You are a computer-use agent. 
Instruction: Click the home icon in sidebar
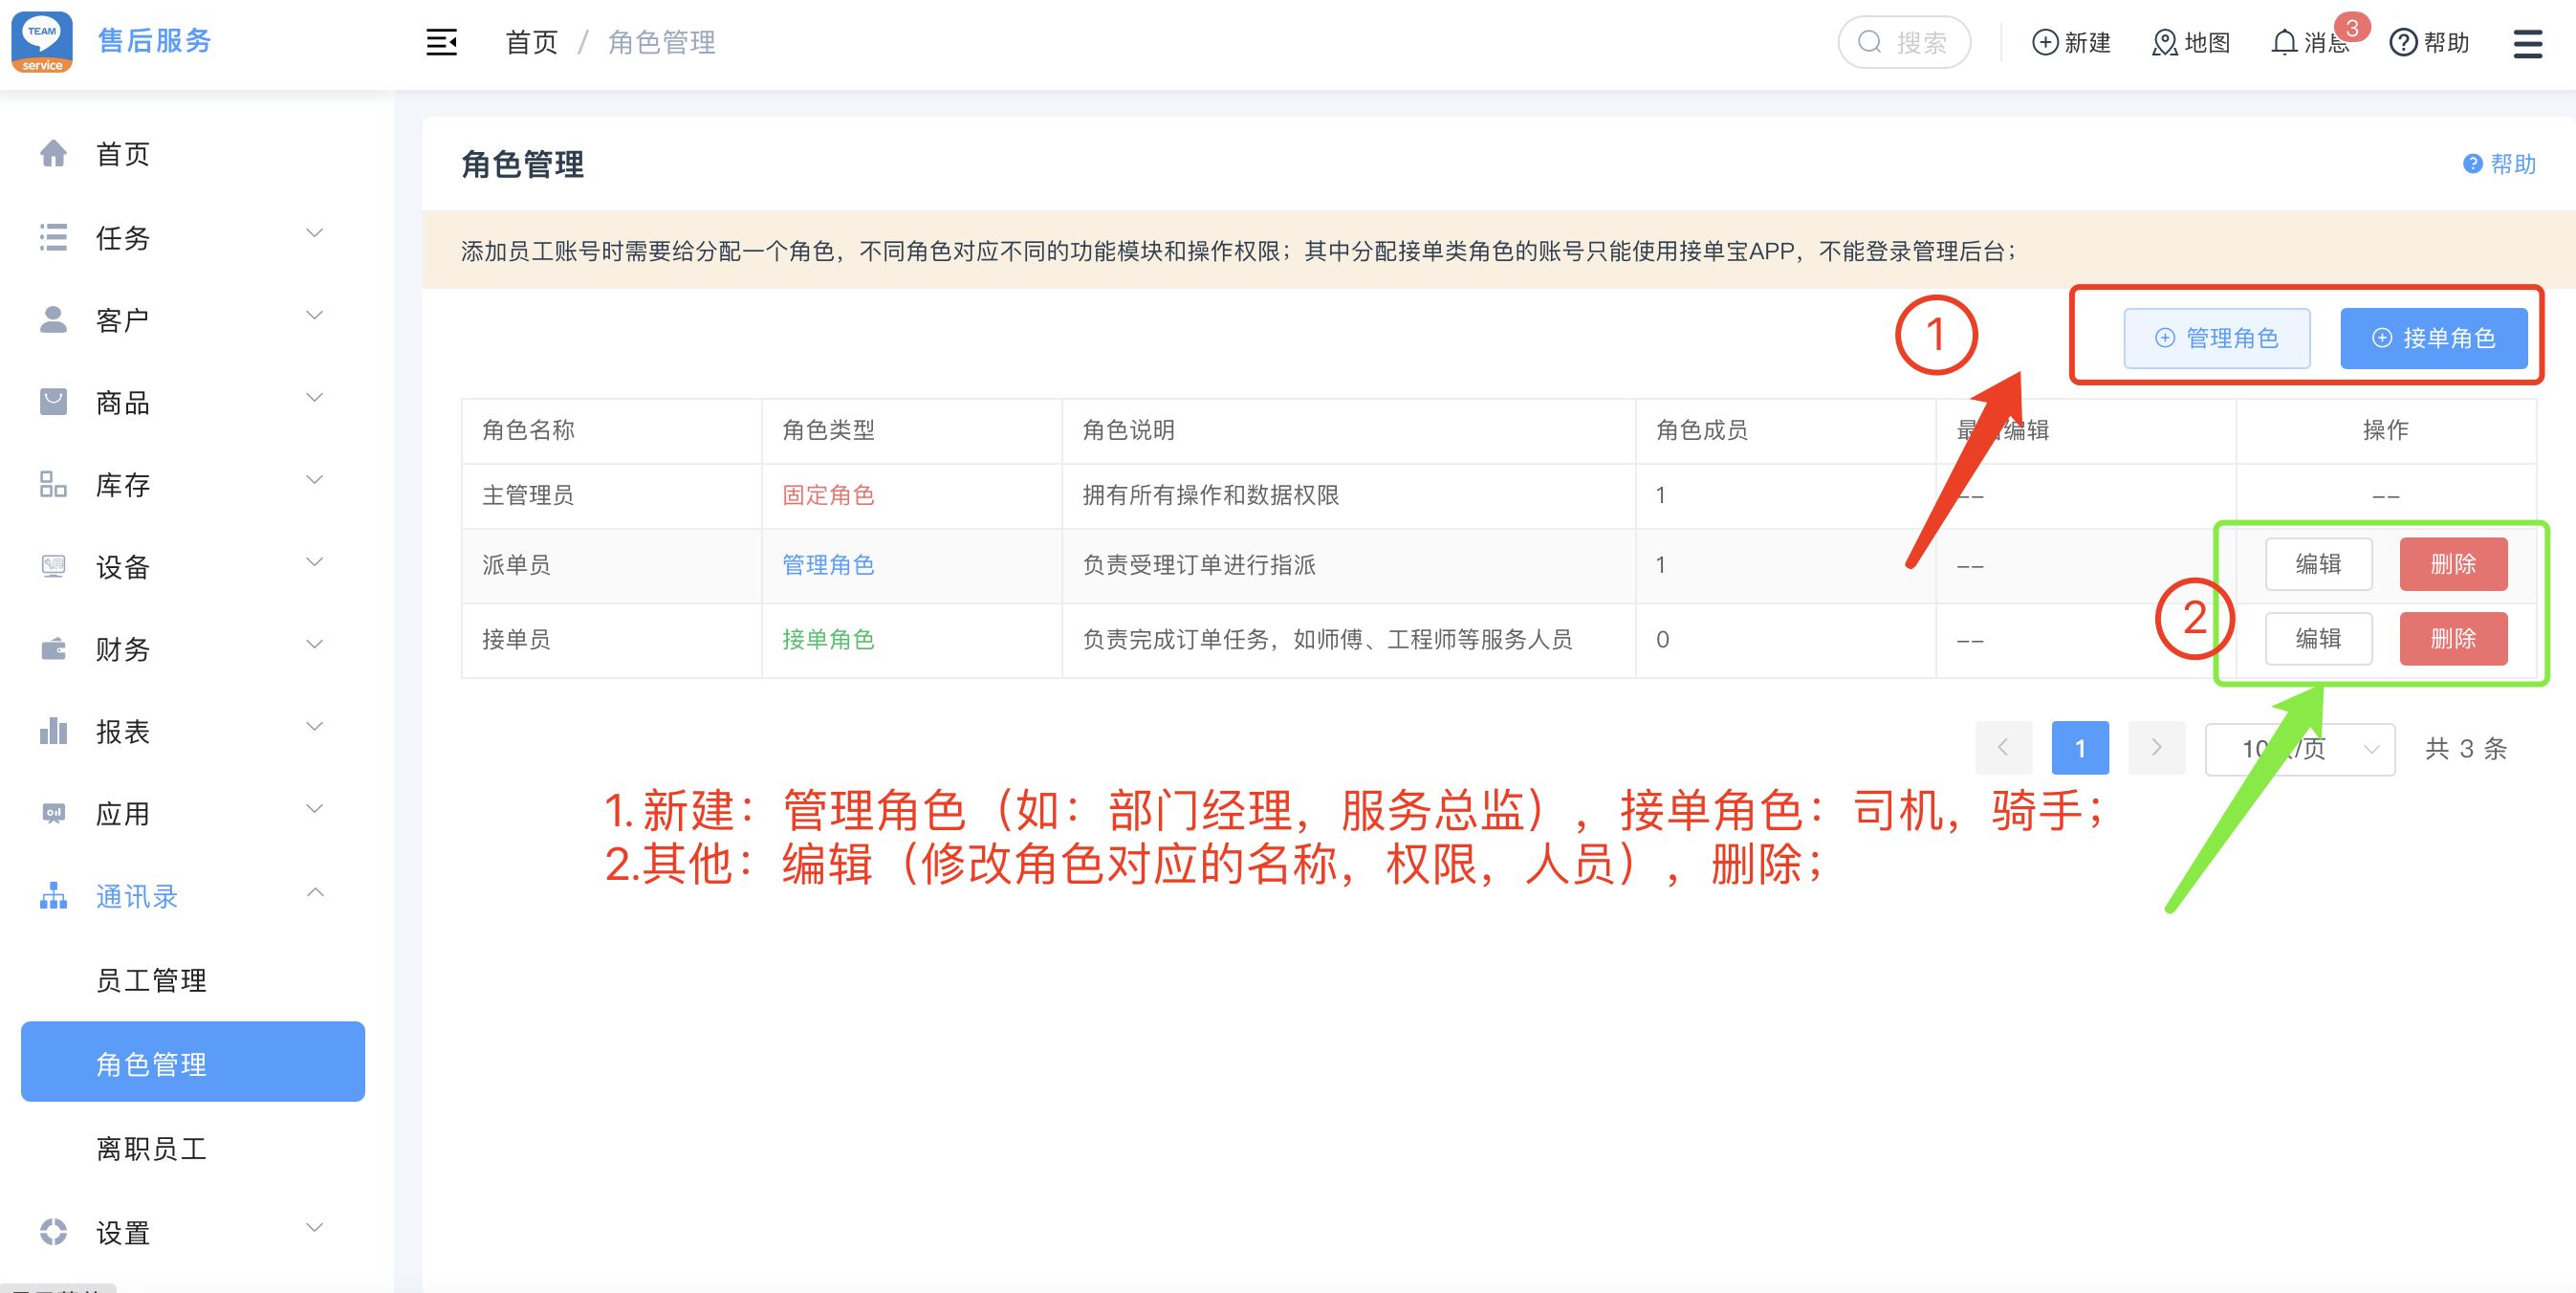tap(53, 153)
